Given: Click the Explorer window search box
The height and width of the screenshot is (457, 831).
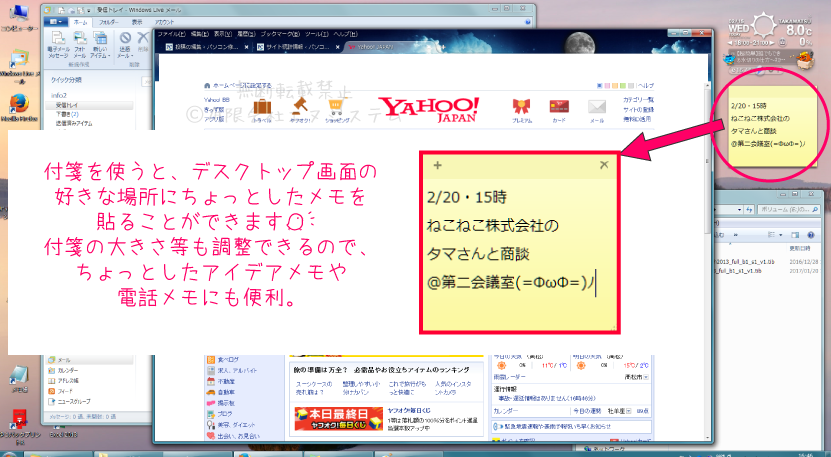Looking at the screenshot, I should [x=789, y=209].
